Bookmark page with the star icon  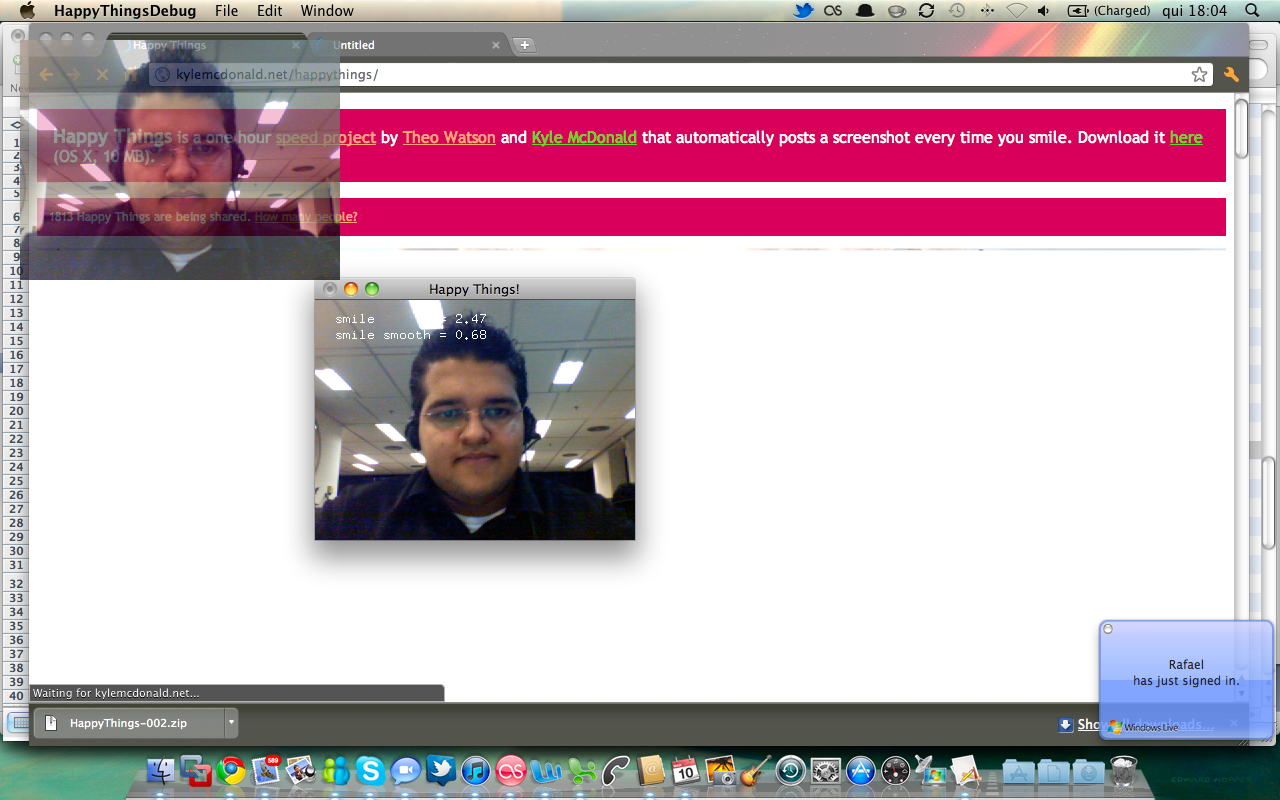[x=1199, y=74]
